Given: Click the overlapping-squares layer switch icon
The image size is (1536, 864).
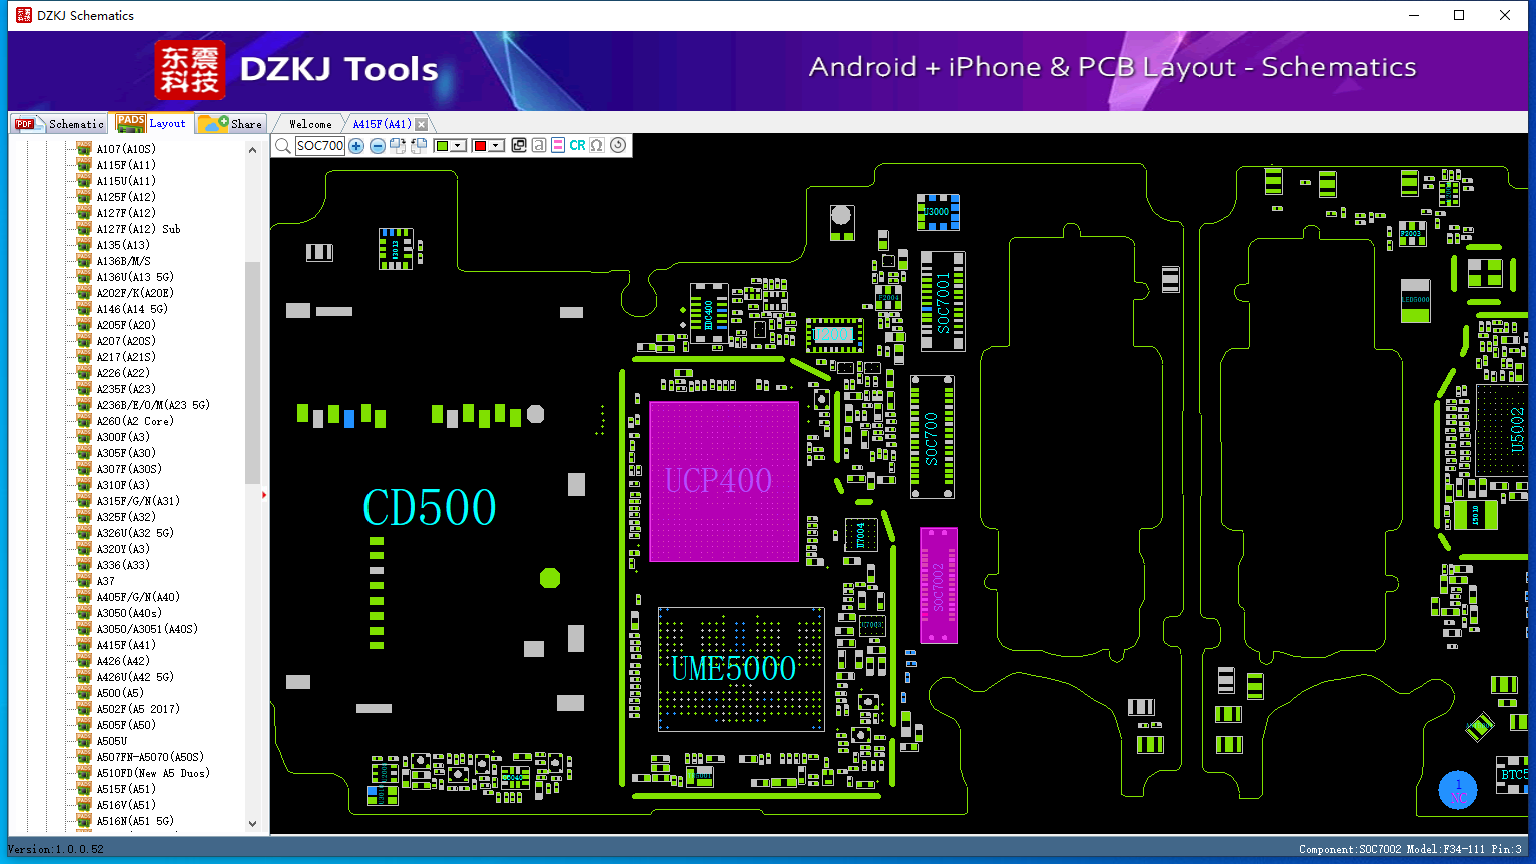Looking at the screenshot, I should coord(519,146).
